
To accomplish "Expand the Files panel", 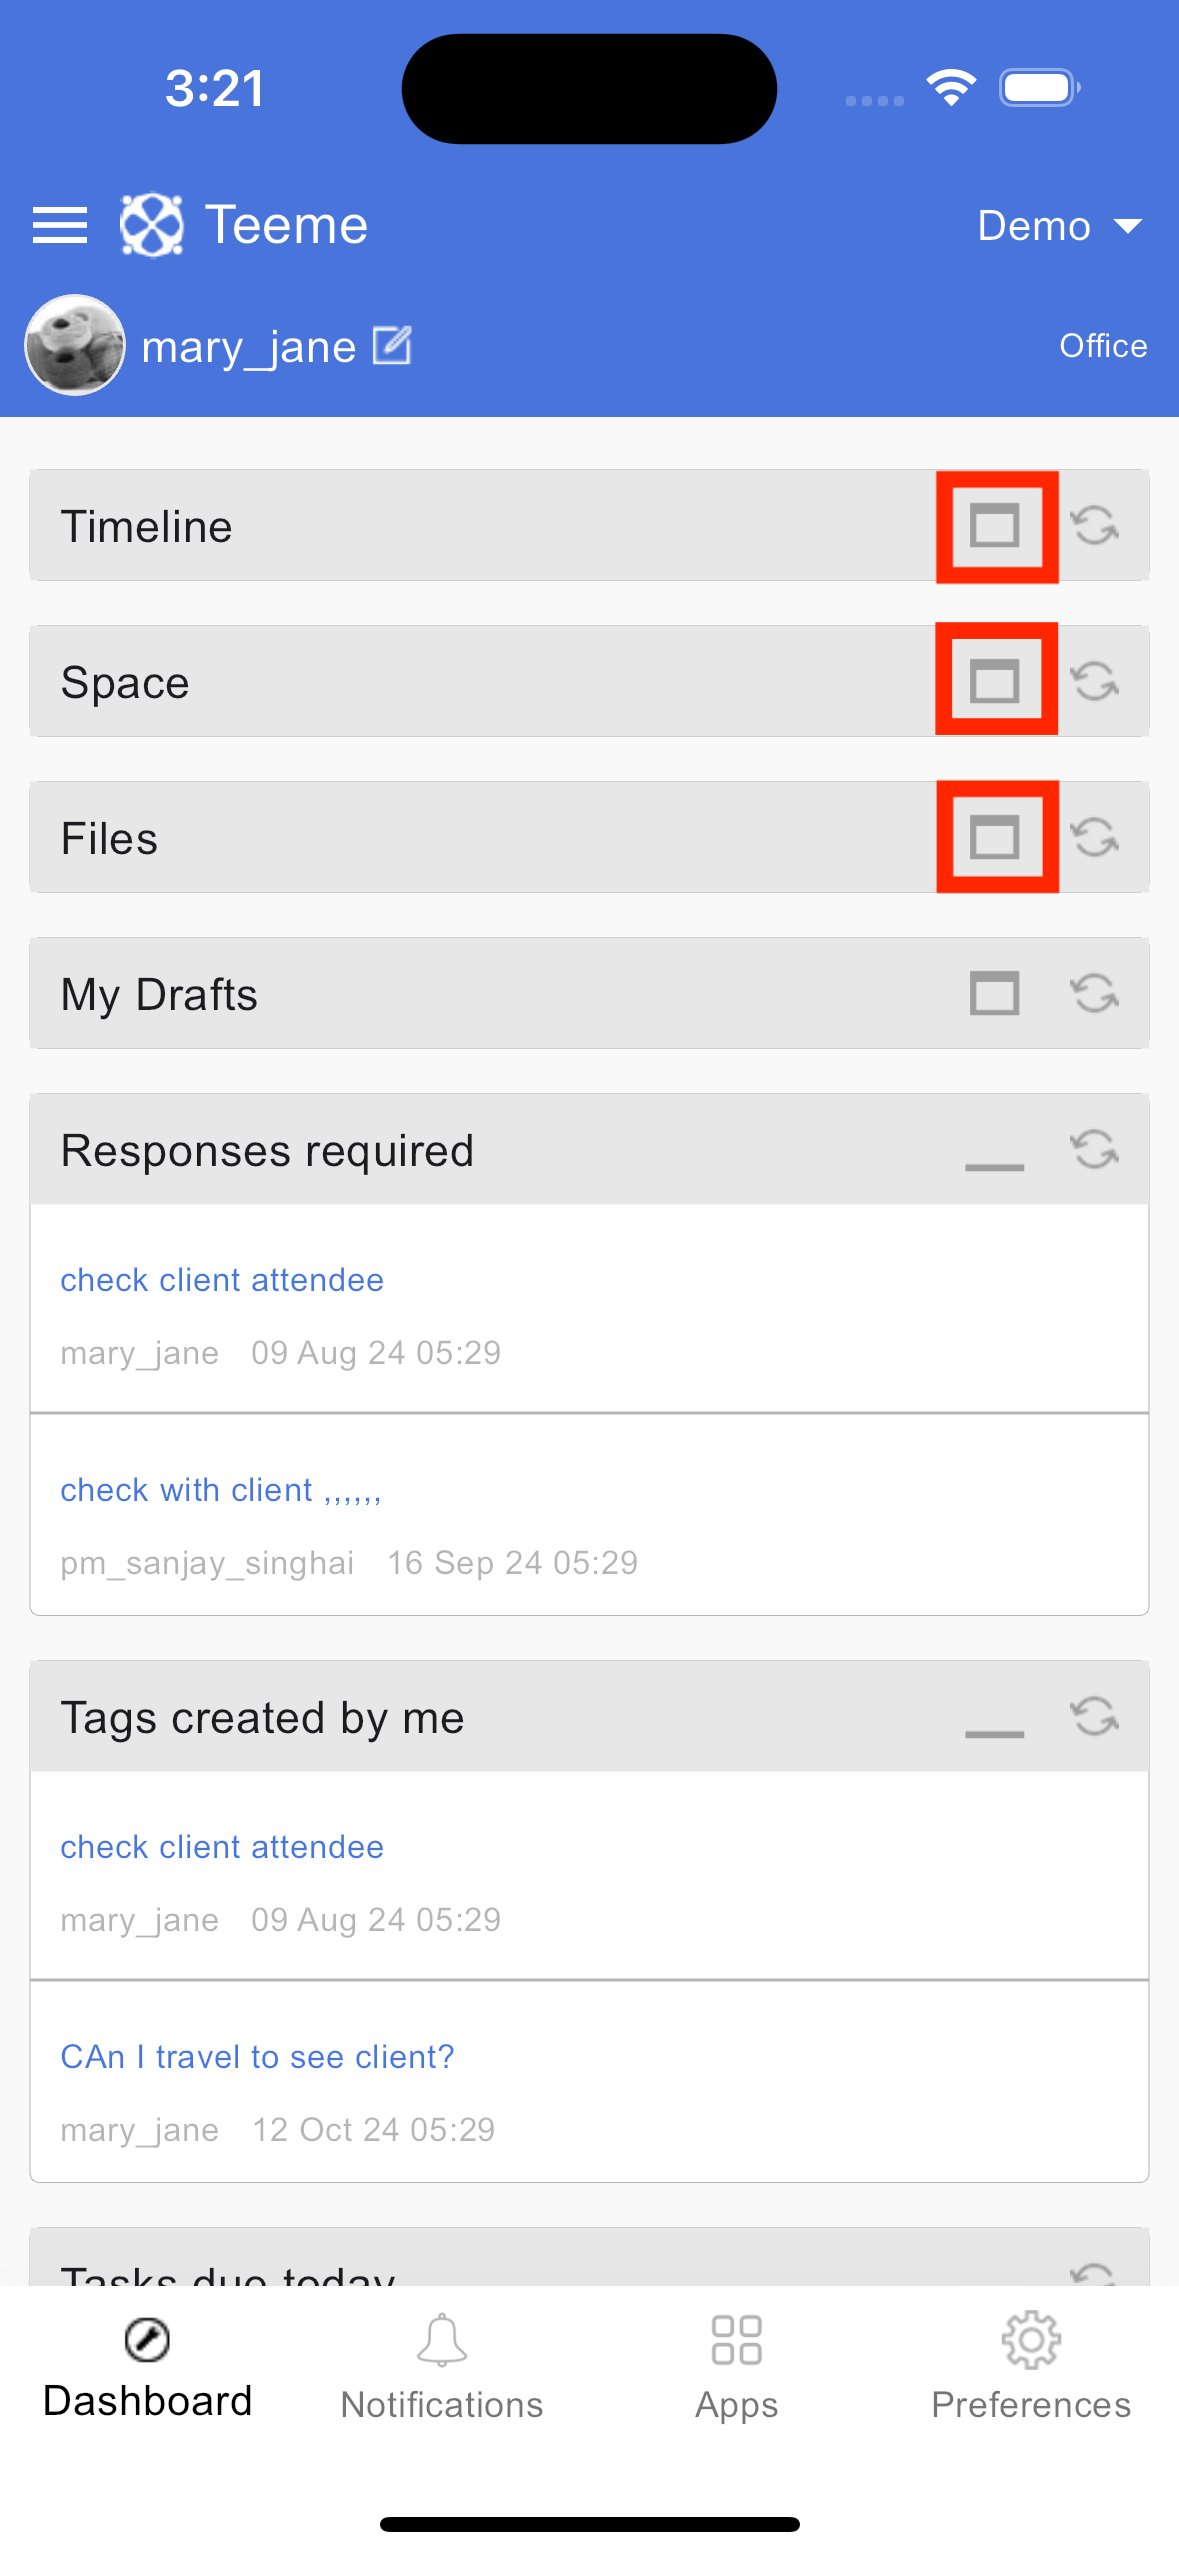I will (995, 838).
